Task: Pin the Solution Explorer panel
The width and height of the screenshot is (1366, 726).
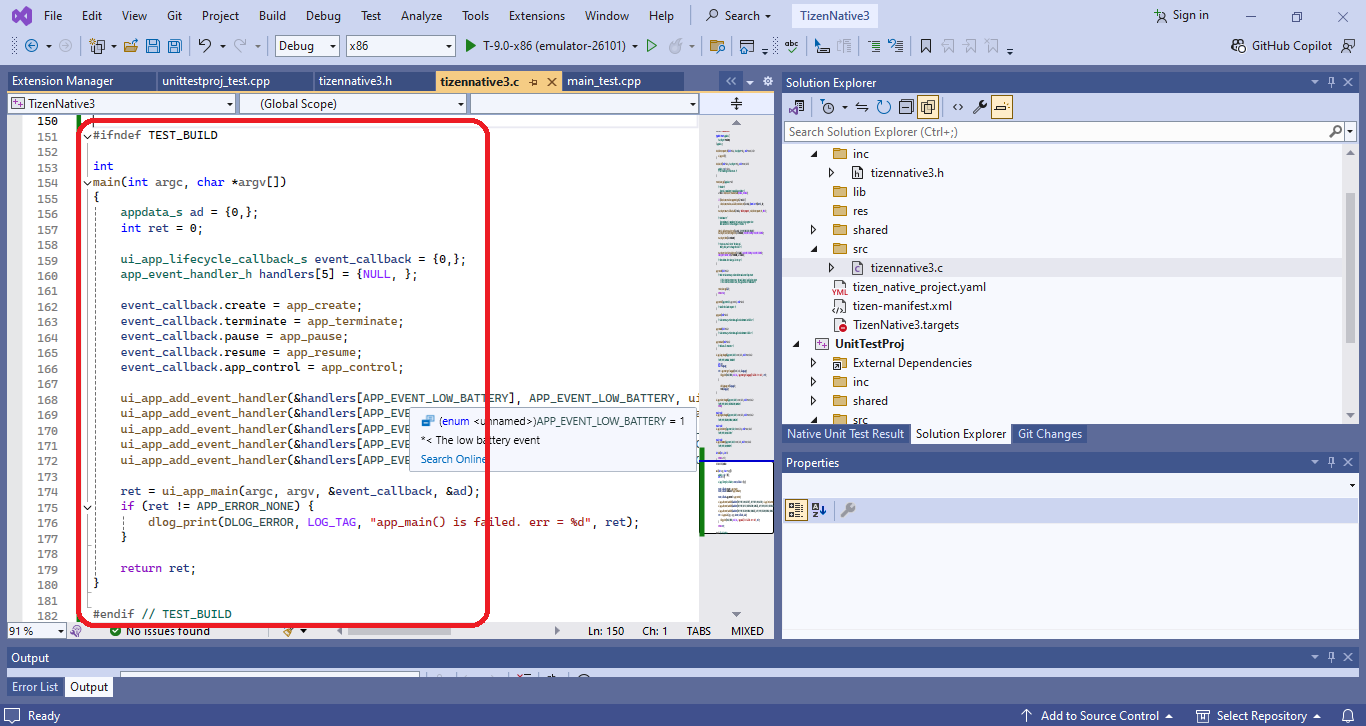Action: coord(1331,82)
